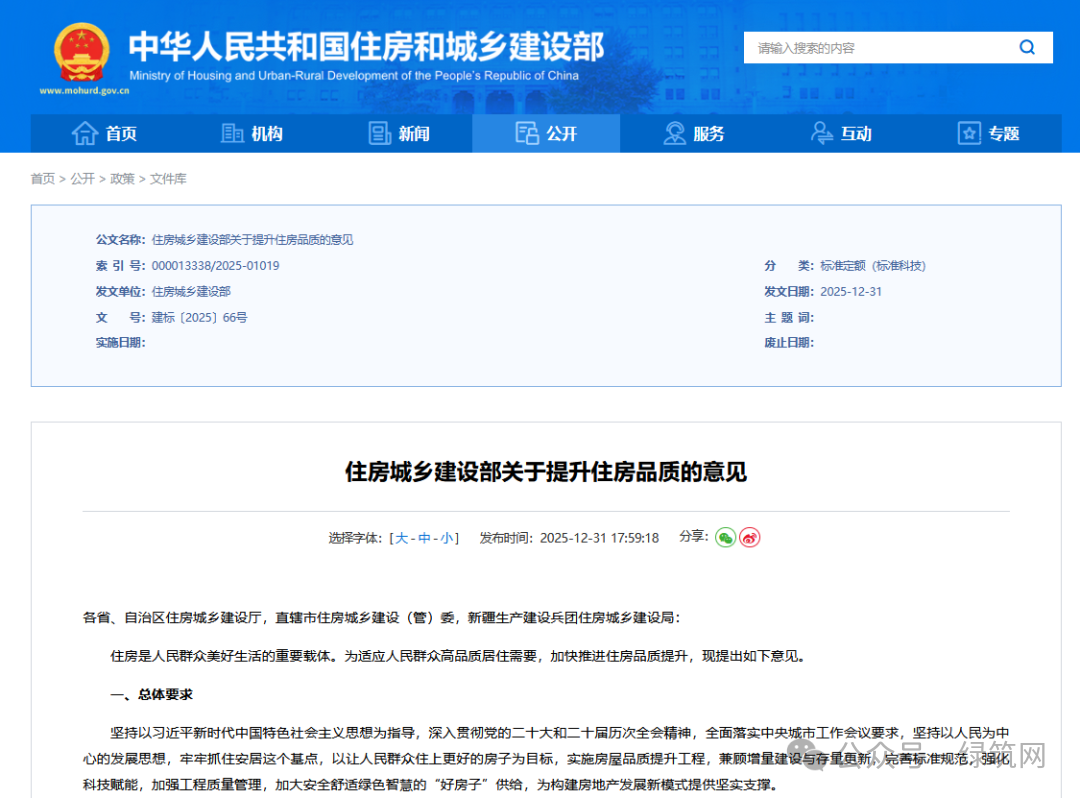Set font size to 中
The image size is (1080, 798).
[x=424, y=538]
